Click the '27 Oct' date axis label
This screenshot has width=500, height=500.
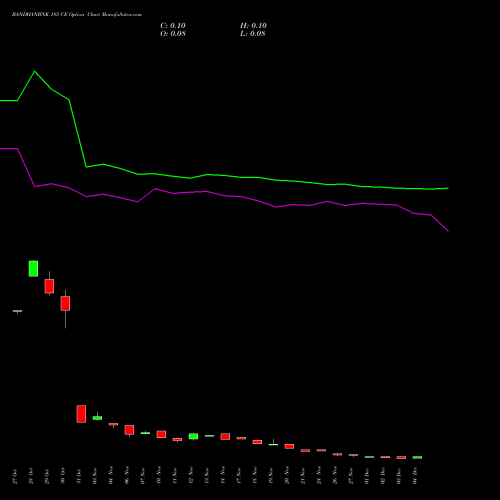point(15,476)
